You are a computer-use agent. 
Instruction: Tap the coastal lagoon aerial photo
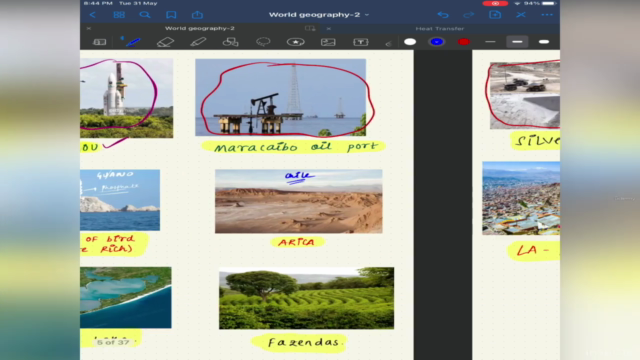[126, 298]
